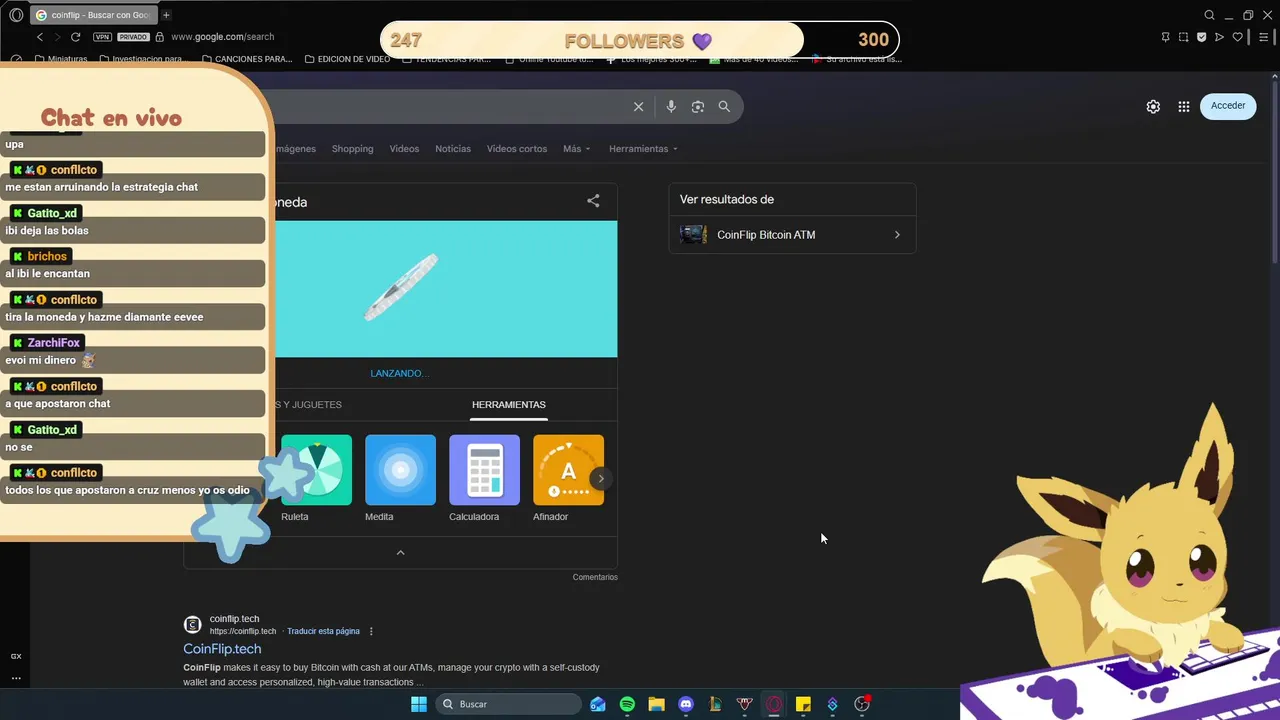Start Google voice search microphone
The width and height of the screenshot is (1280, 720).
pos(671,107)
